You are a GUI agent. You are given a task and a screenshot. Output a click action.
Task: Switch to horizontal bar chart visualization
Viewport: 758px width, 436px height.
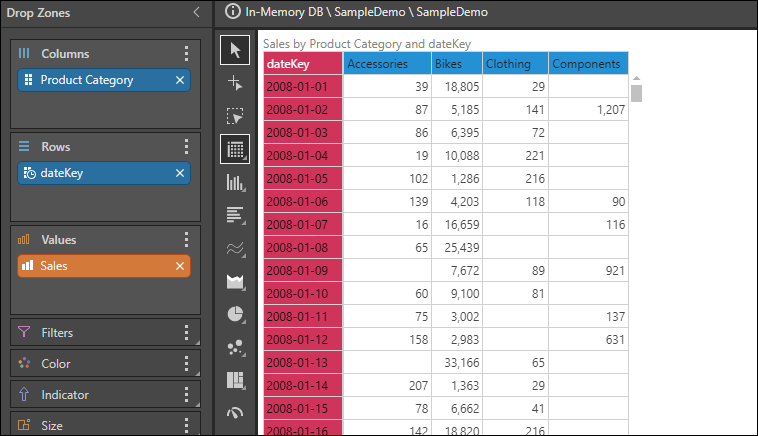(236, 215)
